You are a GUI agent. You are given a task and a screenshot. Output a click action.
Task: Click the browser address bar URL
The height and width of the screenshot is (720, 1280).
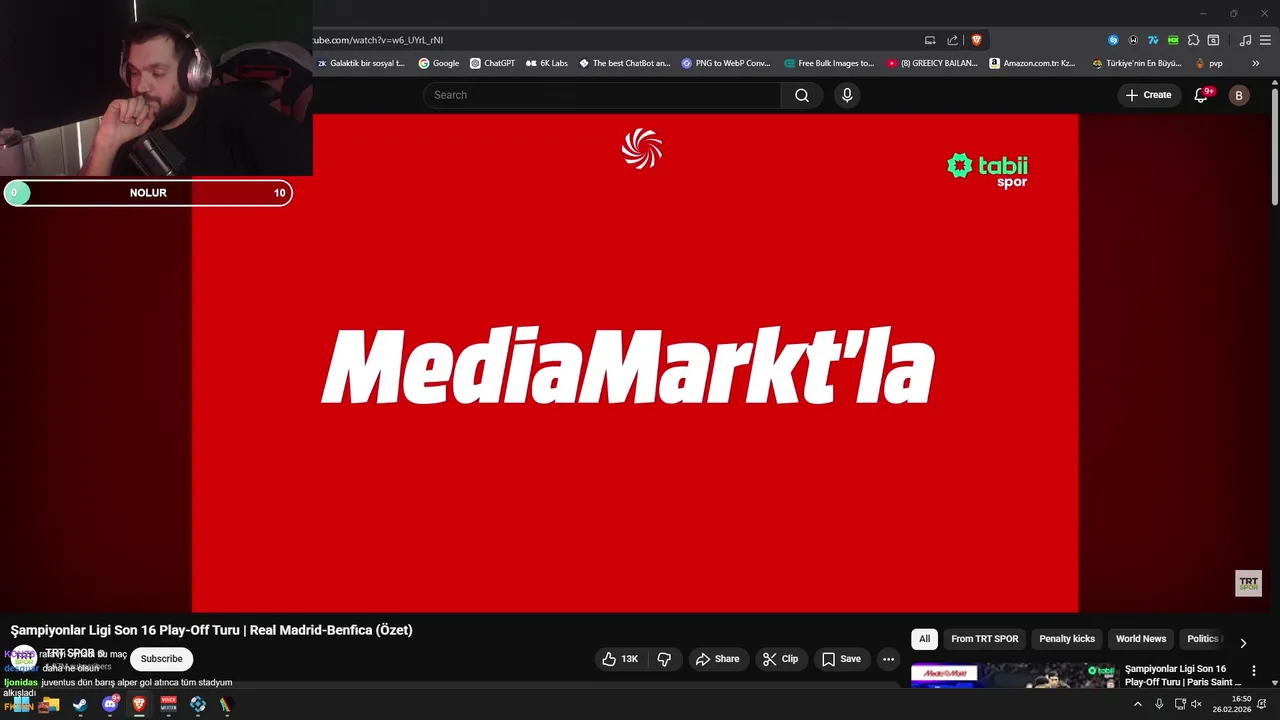378,40
